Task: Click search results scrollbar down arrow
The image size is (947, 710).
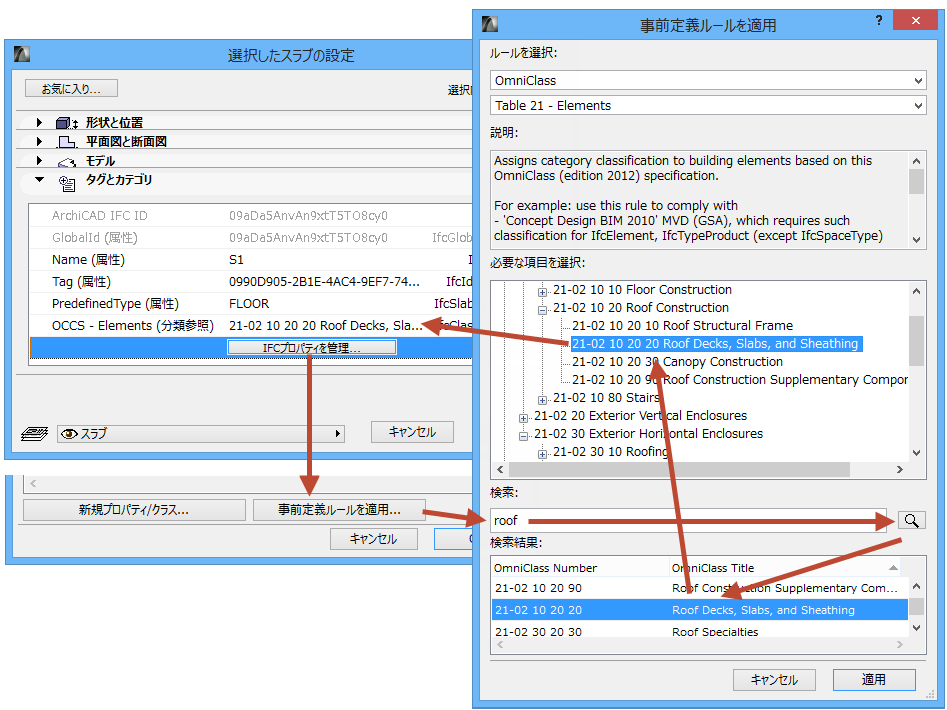Action: coord(917,628)
